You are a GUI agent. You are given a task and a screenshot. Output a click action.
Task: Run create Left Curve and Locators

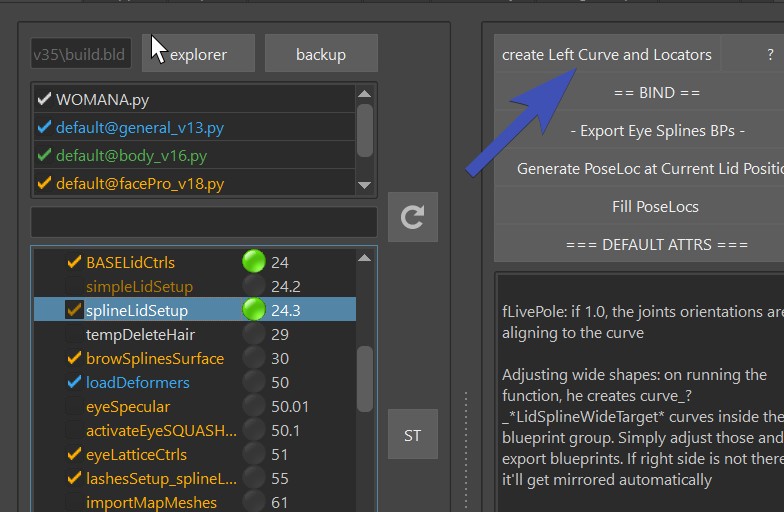point(606,54)
